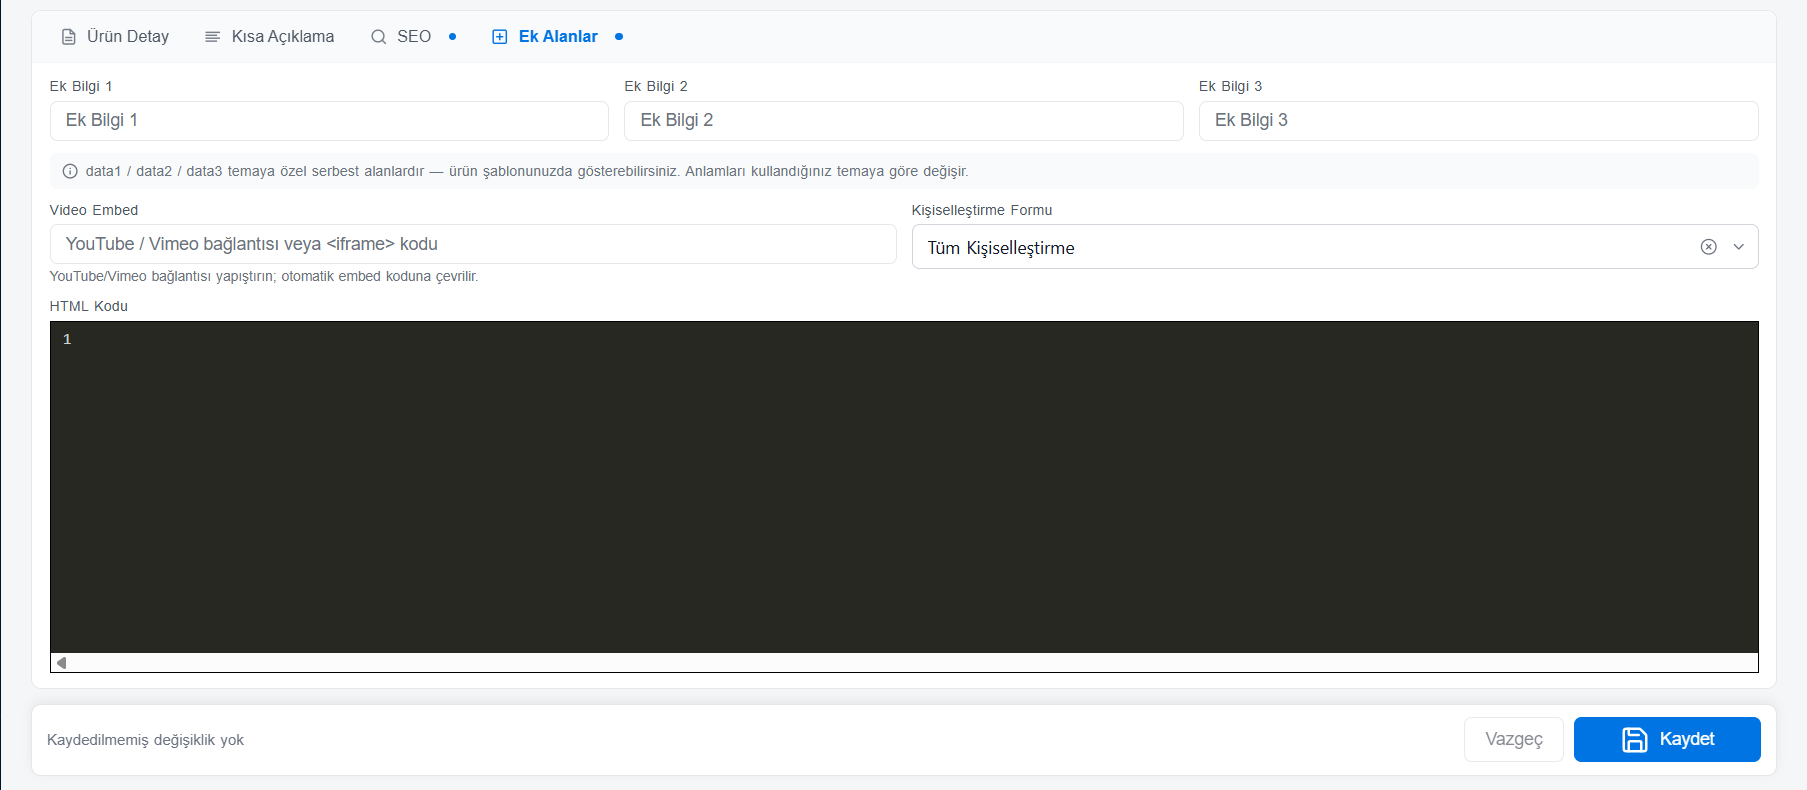Viewport: 1807px width, 790px height.
Task: Click the Video Embed label
Action: (x=94, y=210)
